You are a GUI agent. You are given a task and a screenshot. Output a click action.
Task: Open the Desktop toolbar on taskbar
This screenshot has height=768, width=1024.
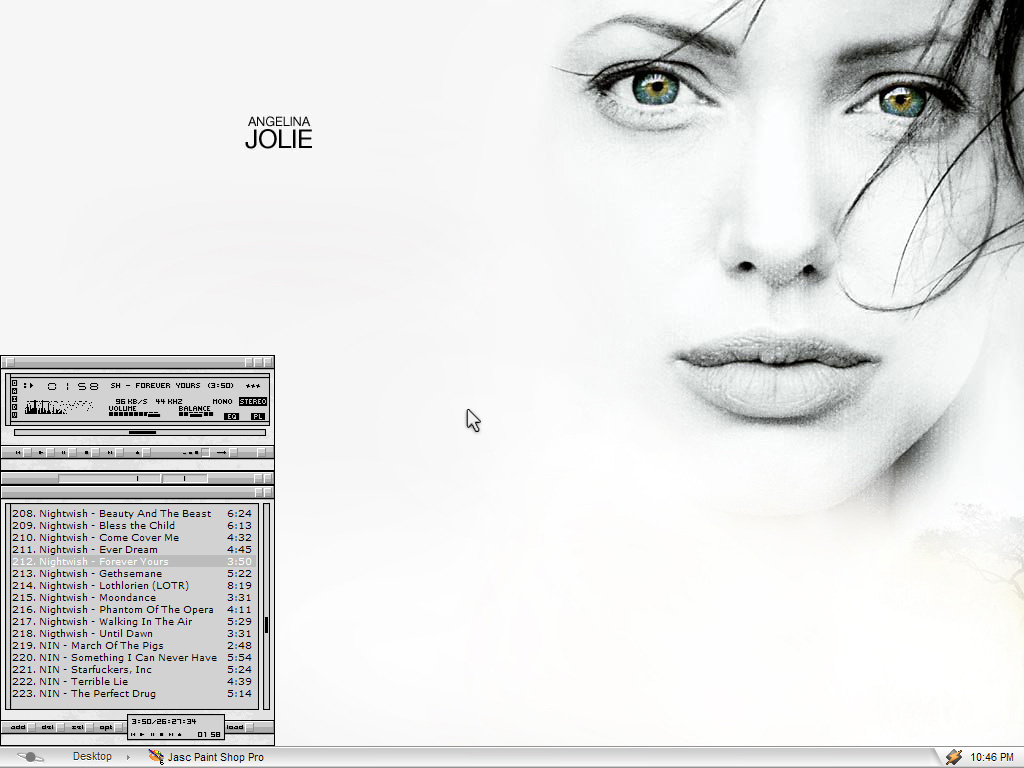point(92,756)
